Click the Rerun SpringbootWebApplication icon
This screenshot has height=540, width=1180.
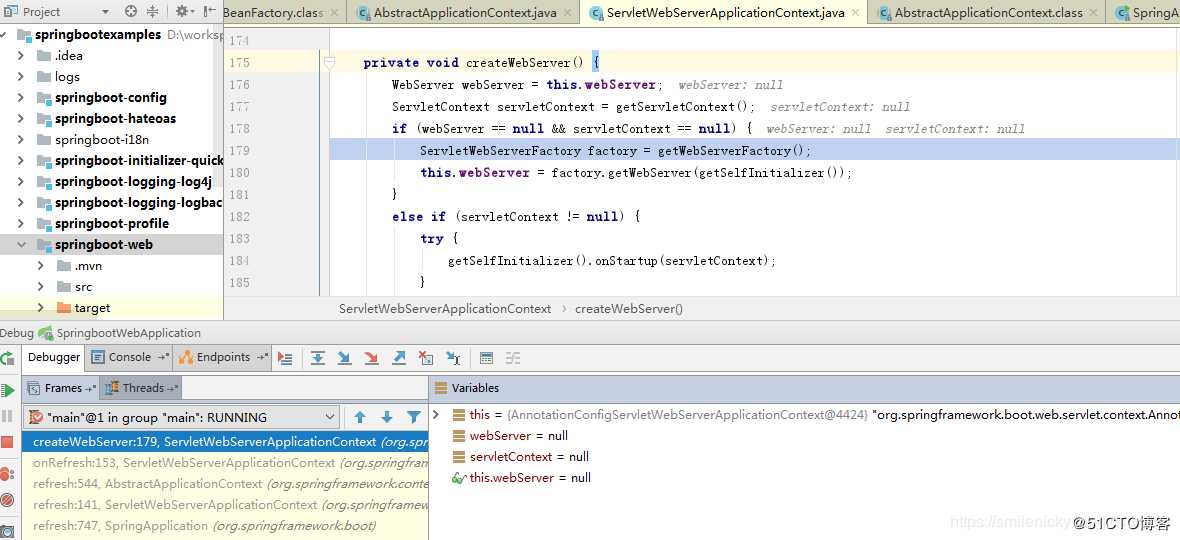click(x=8, y=359)
